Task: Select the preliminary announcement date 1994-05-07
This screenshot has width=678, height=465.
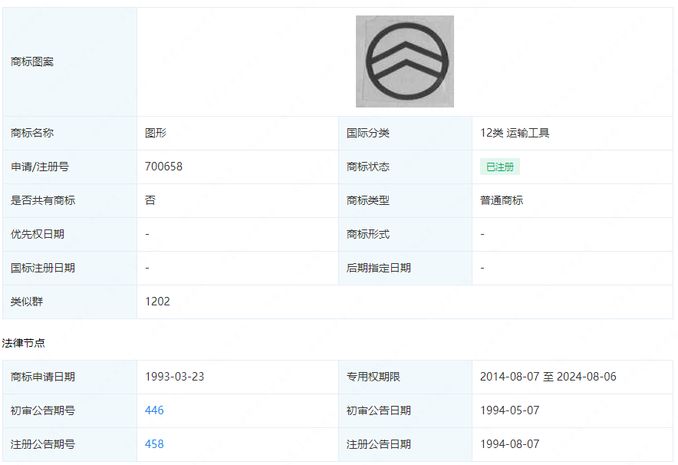Action: (x=512, y=410)
